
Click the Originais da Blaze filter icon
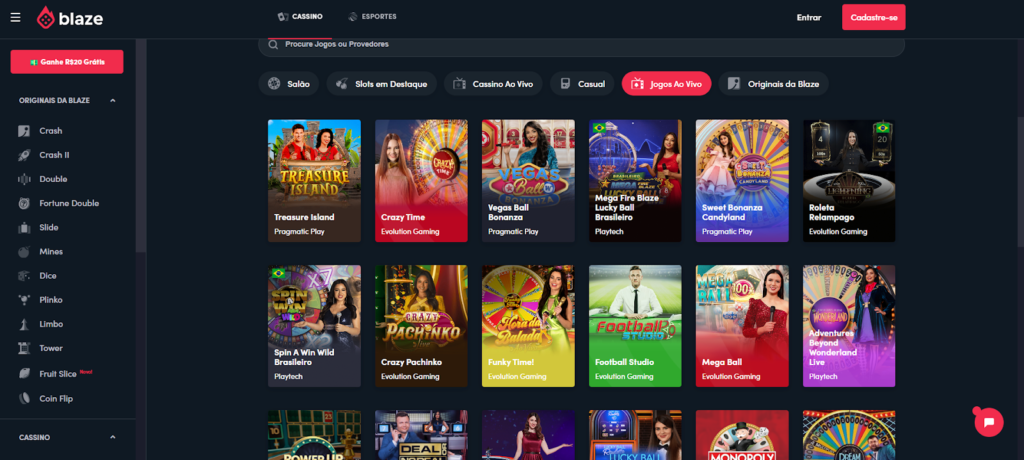734,84
